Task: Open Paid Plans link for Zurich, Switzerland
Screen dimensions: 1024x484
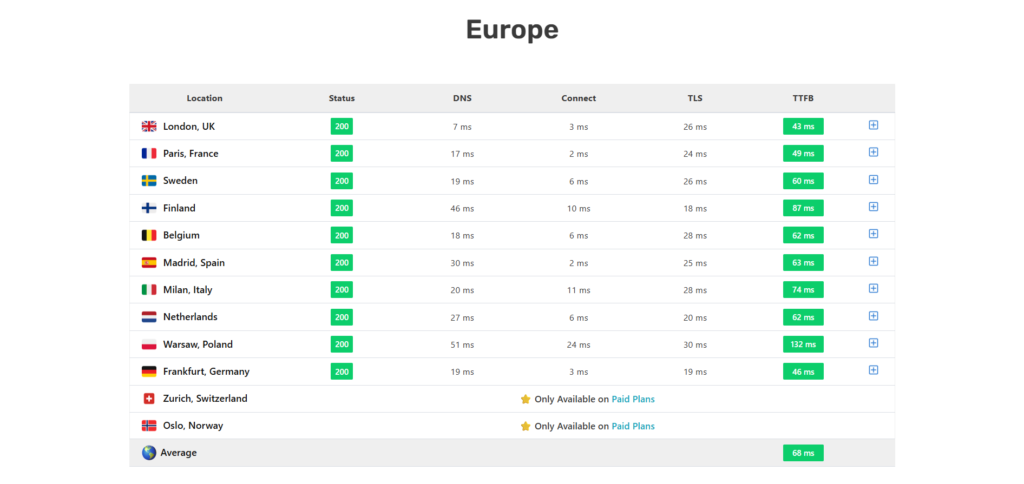Action: pyautogui.click(x=633, y=399)
